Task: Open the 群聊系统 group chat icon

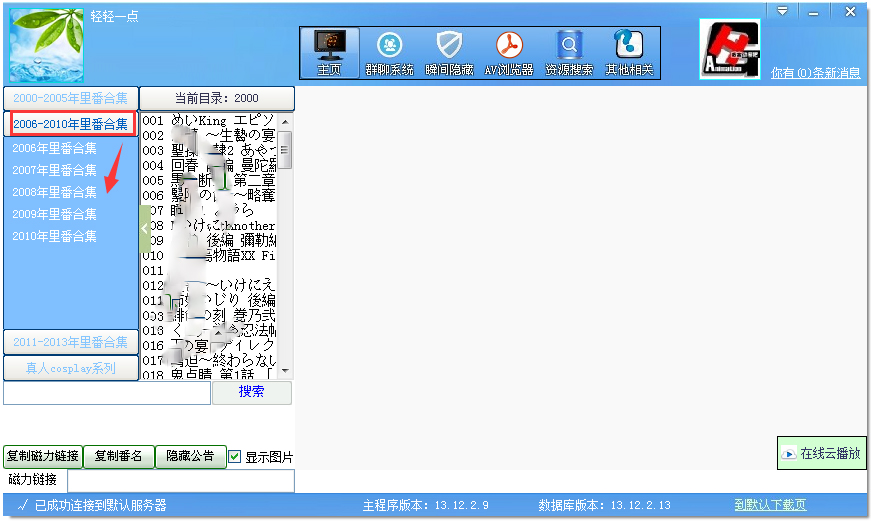Action: [x=389, y=53]
